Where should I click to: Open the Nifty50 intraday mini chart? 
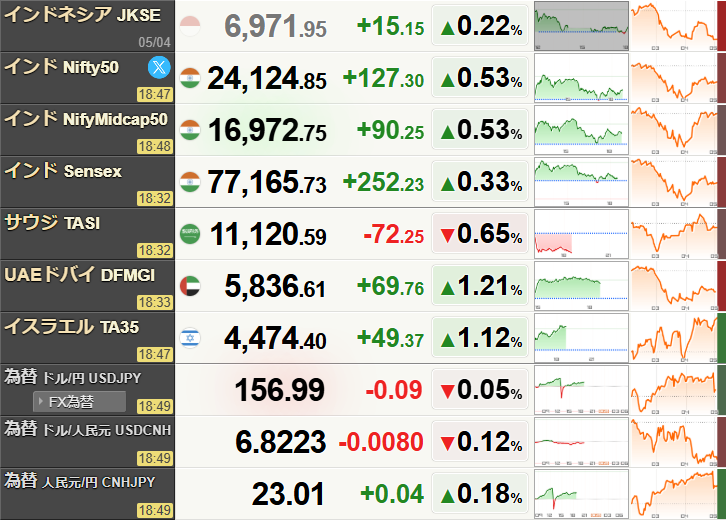pyautogui.click(x=582, y=78)
